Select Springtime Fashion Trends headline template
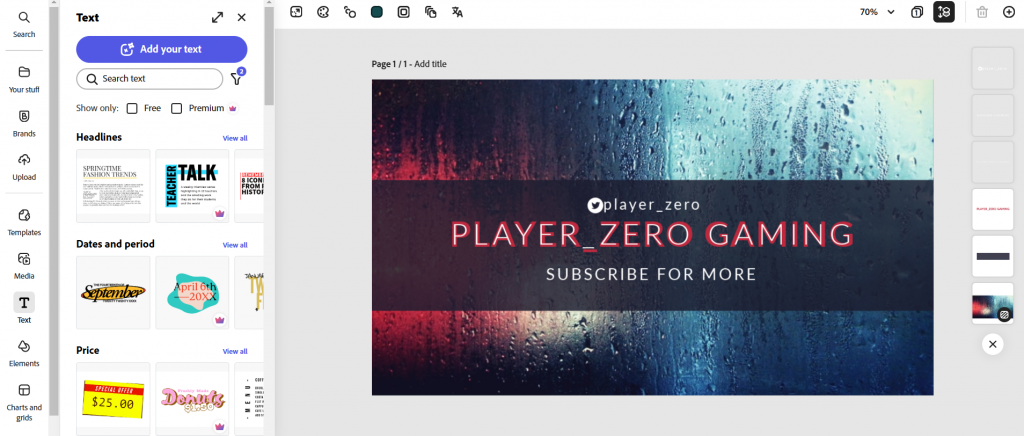Image resolution: width=1024 pixels, height=436 pixels. pos(113,186)
